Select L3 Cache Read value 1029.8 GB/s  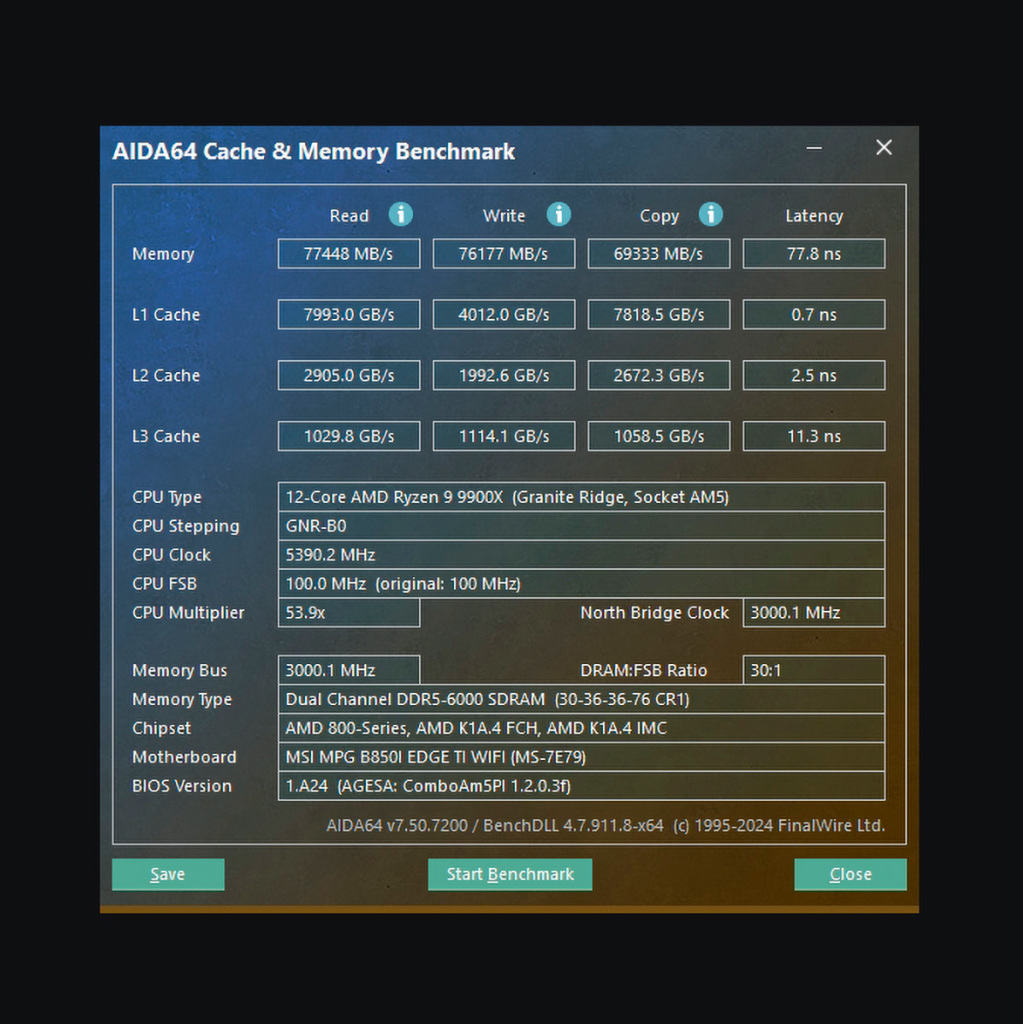349,436
